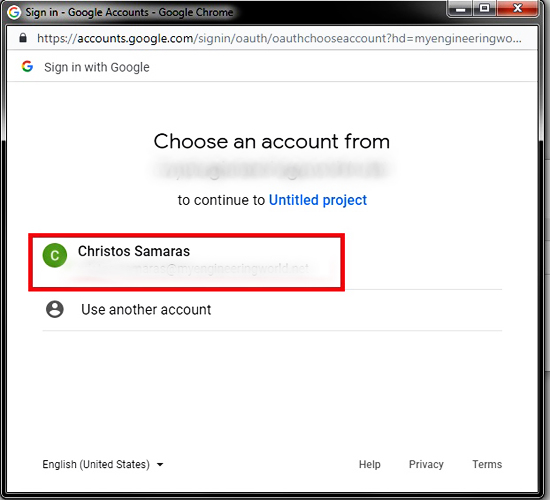Screen dimensions: 550x500
Task: Expand the English (United States) language dropdown
Action: click(103, 464)
